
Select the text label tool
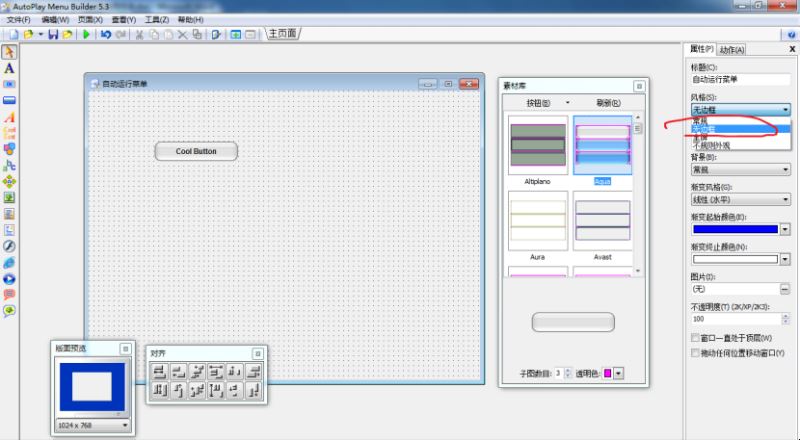(x=9, y=68)
